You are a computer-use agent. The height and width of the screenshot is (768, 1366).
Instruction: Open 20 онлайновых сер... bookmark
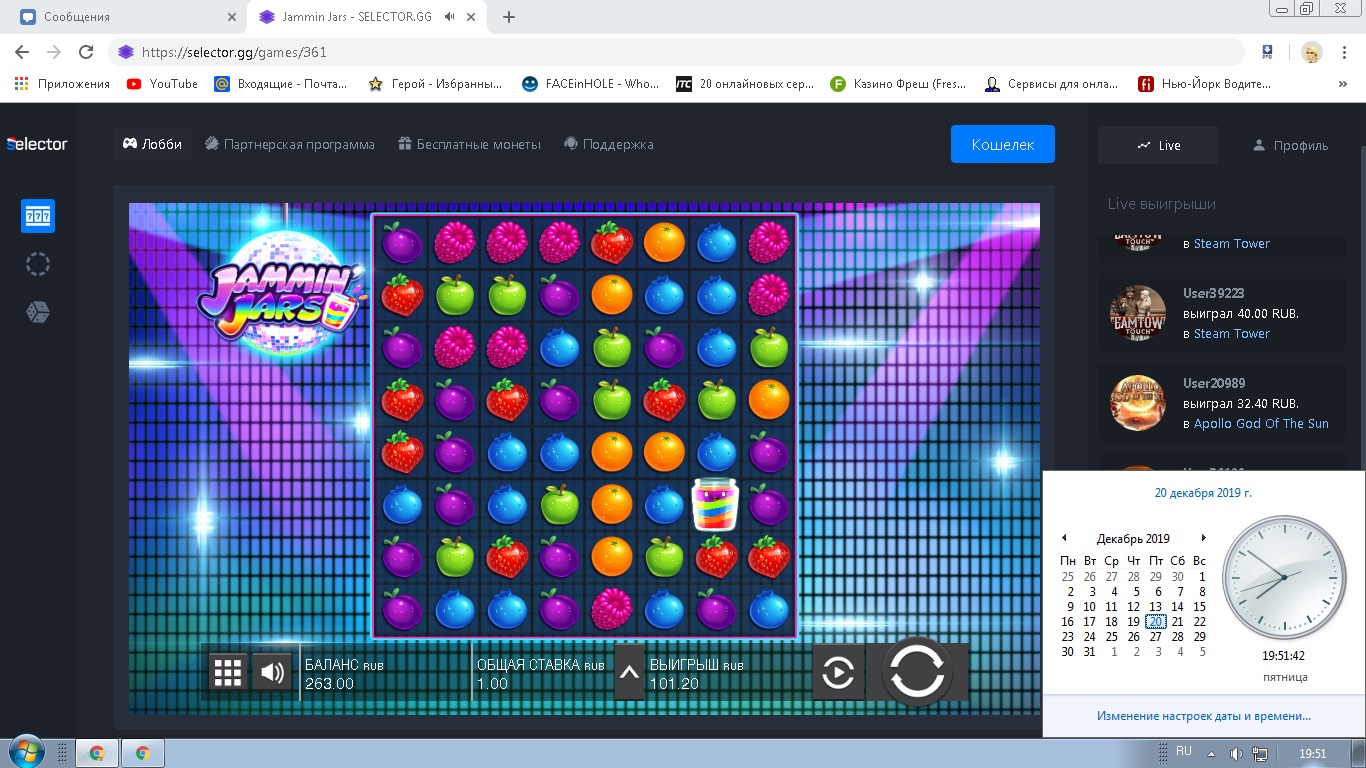click(745, 84)
